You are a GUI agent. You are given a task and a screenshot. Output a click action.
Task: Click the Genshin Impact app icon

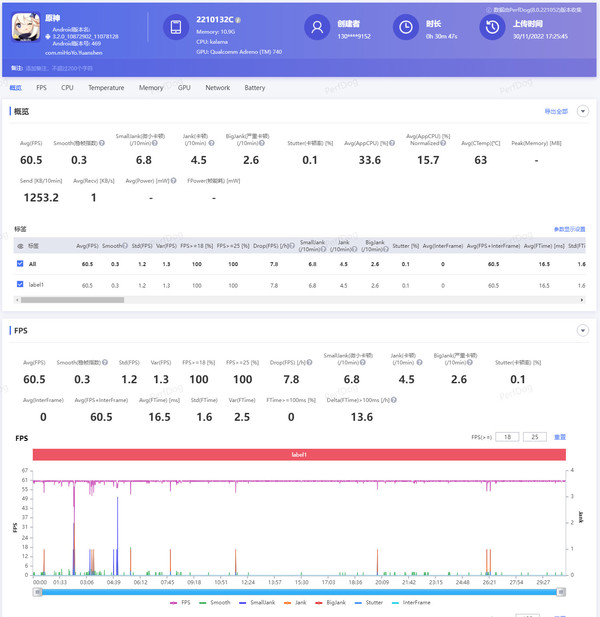[x=26, y=27]
